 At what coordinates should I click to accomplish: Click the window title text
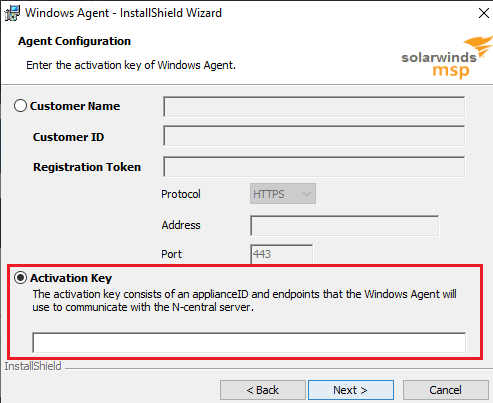pos(123,13)
